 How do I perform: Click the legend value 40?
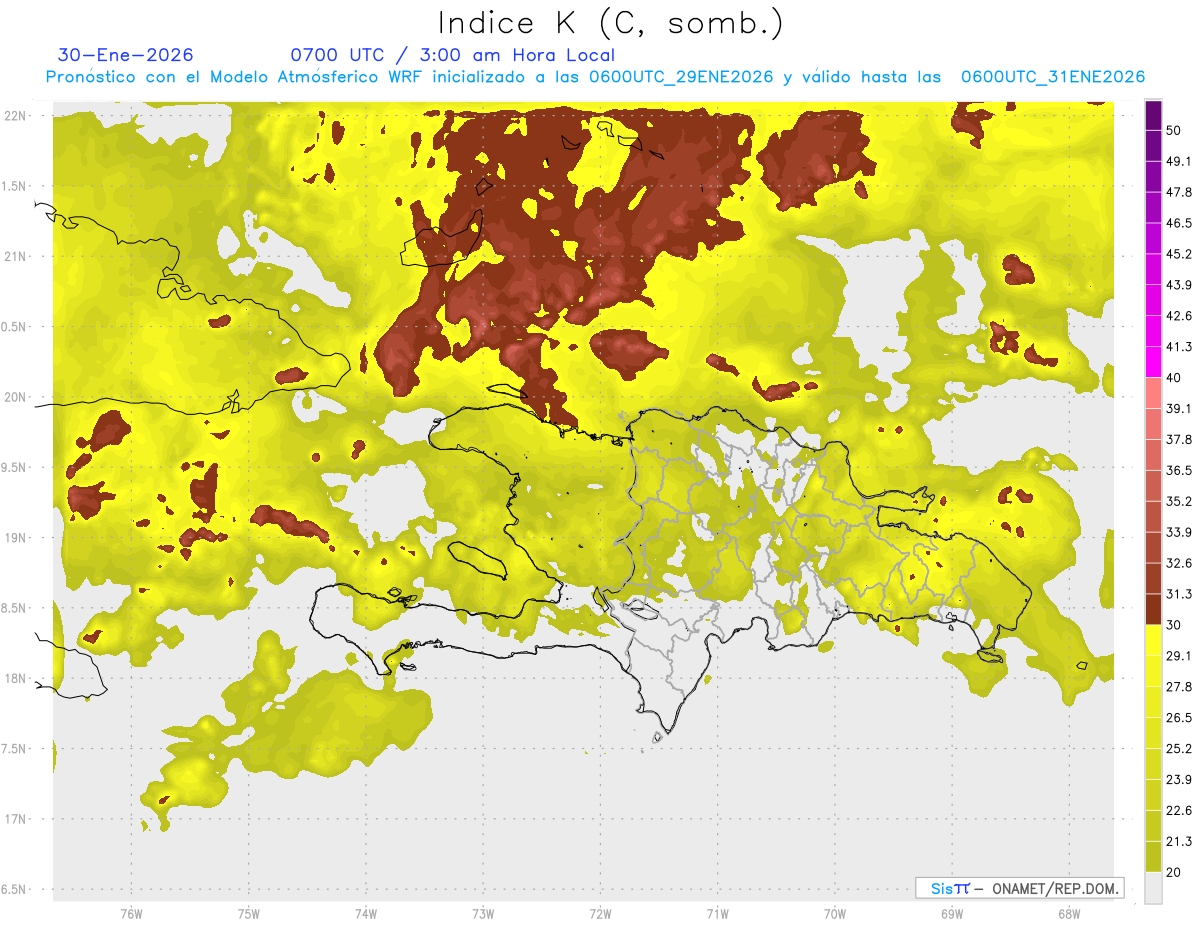click(x=1174, y=378)
